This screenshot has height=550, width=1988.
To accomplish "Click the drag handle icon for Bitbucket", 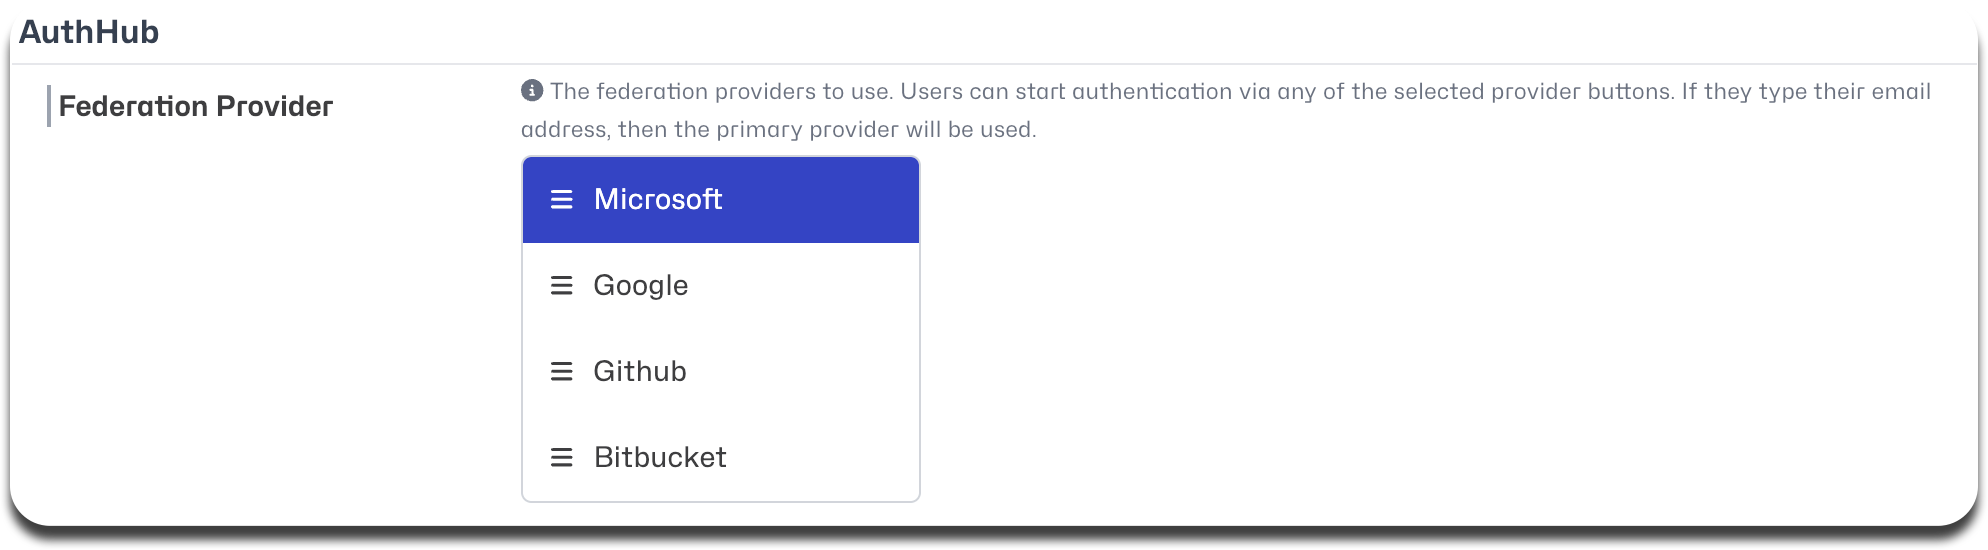I will point(562,458).
